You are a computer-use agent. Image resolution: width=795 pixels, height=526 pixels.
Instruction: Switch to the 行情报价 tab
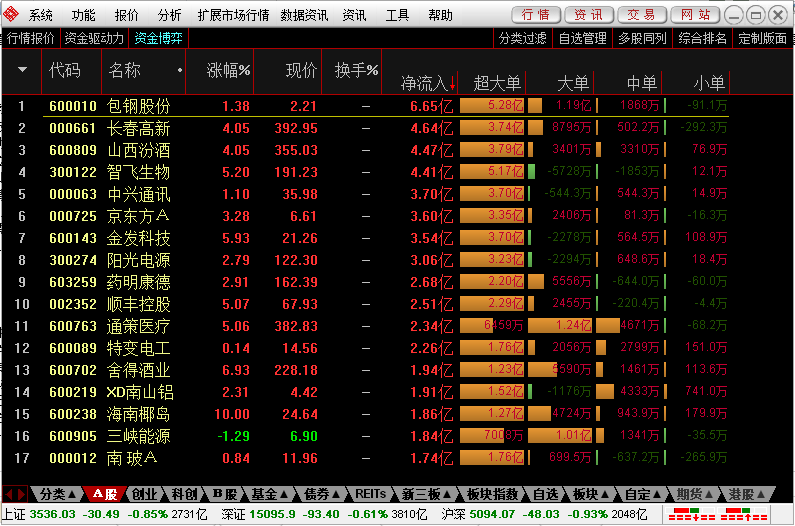30,39
